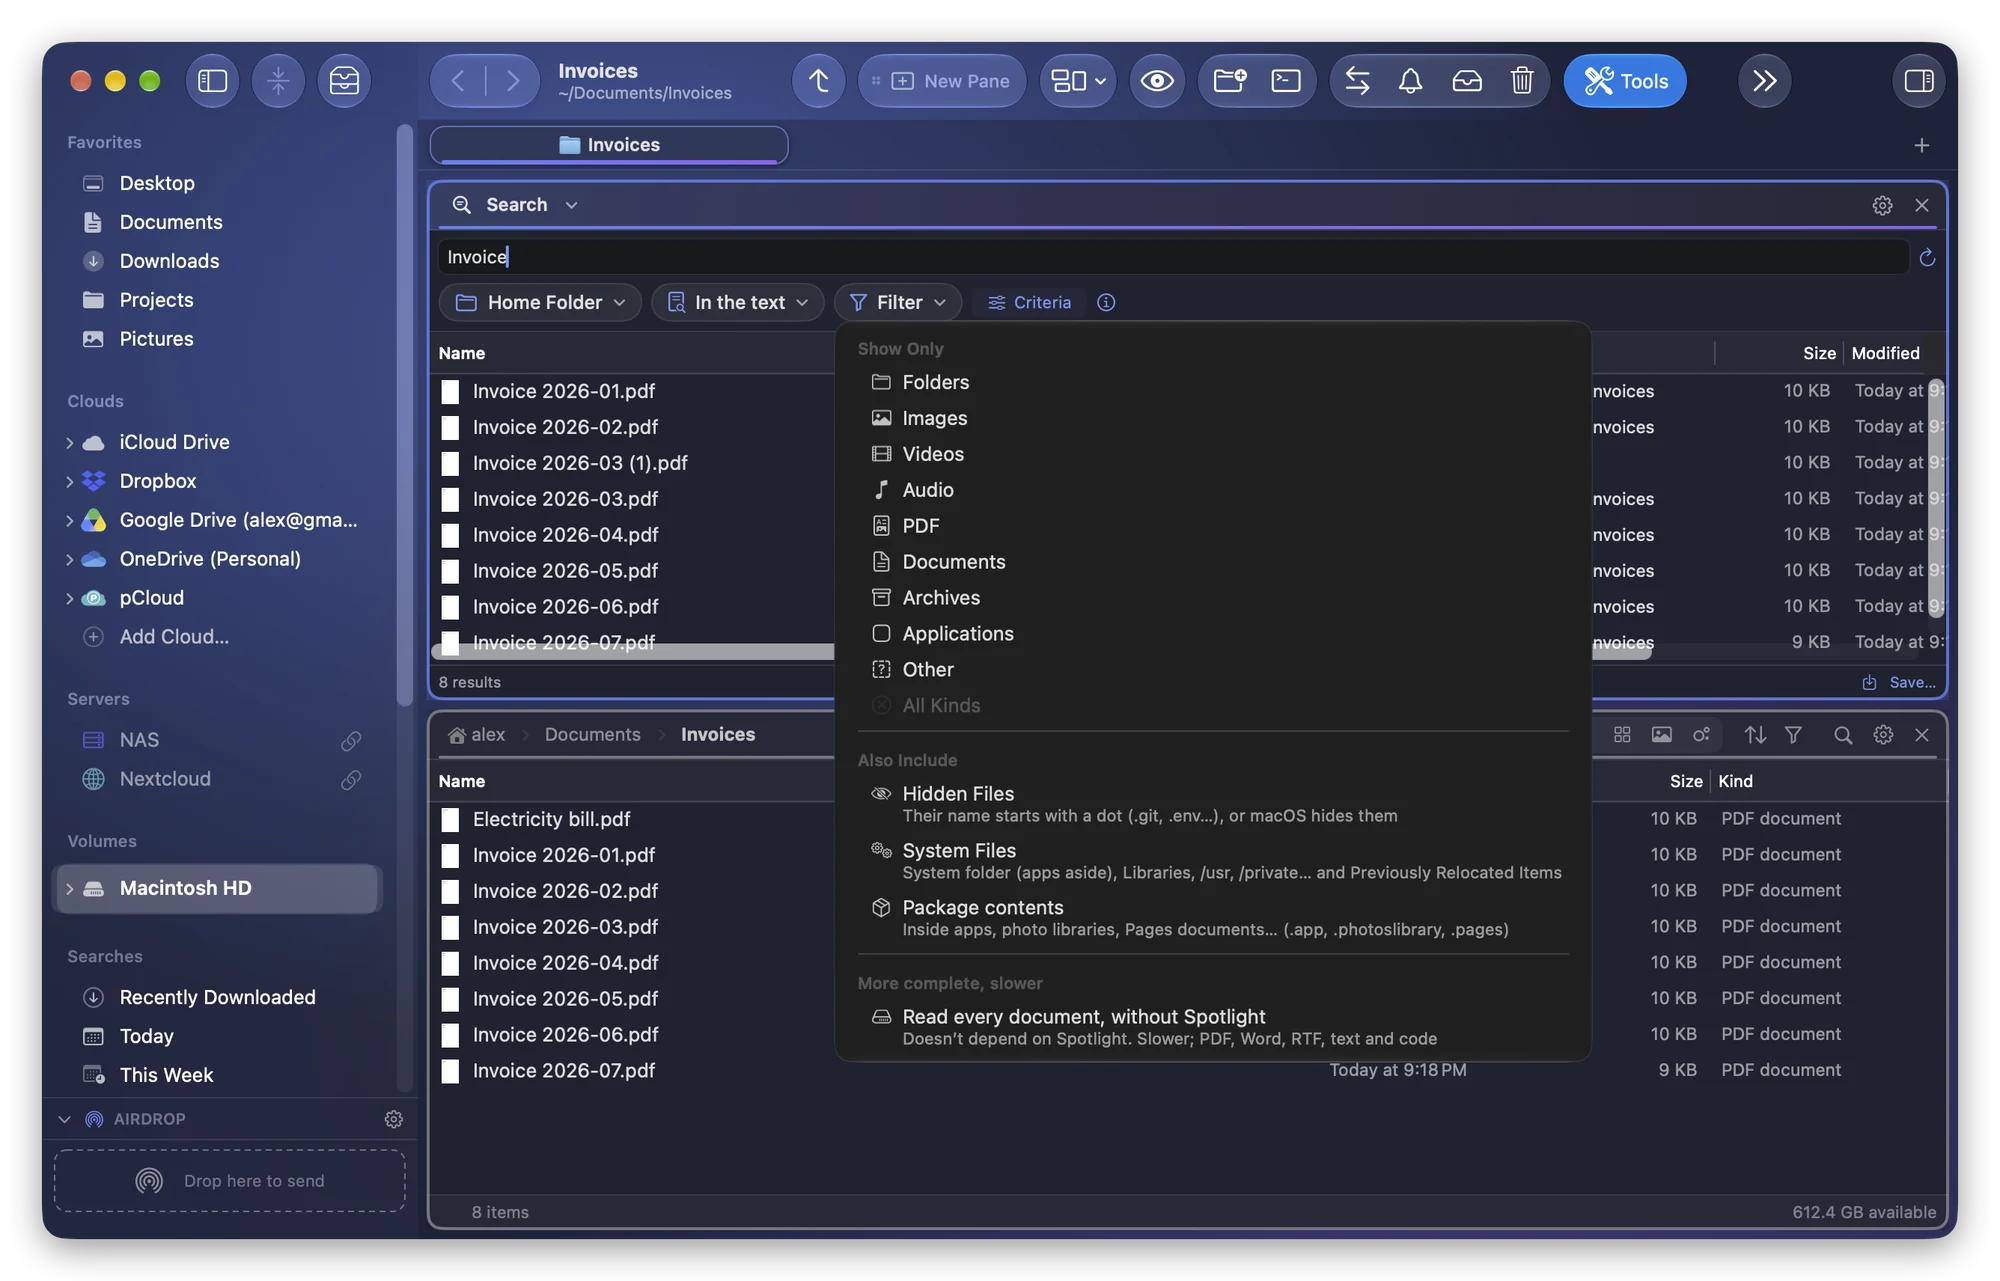Expand the Macintosh HD volume
The image size is (2000, 1281).
pyautogui.click(x=69, y=888)
